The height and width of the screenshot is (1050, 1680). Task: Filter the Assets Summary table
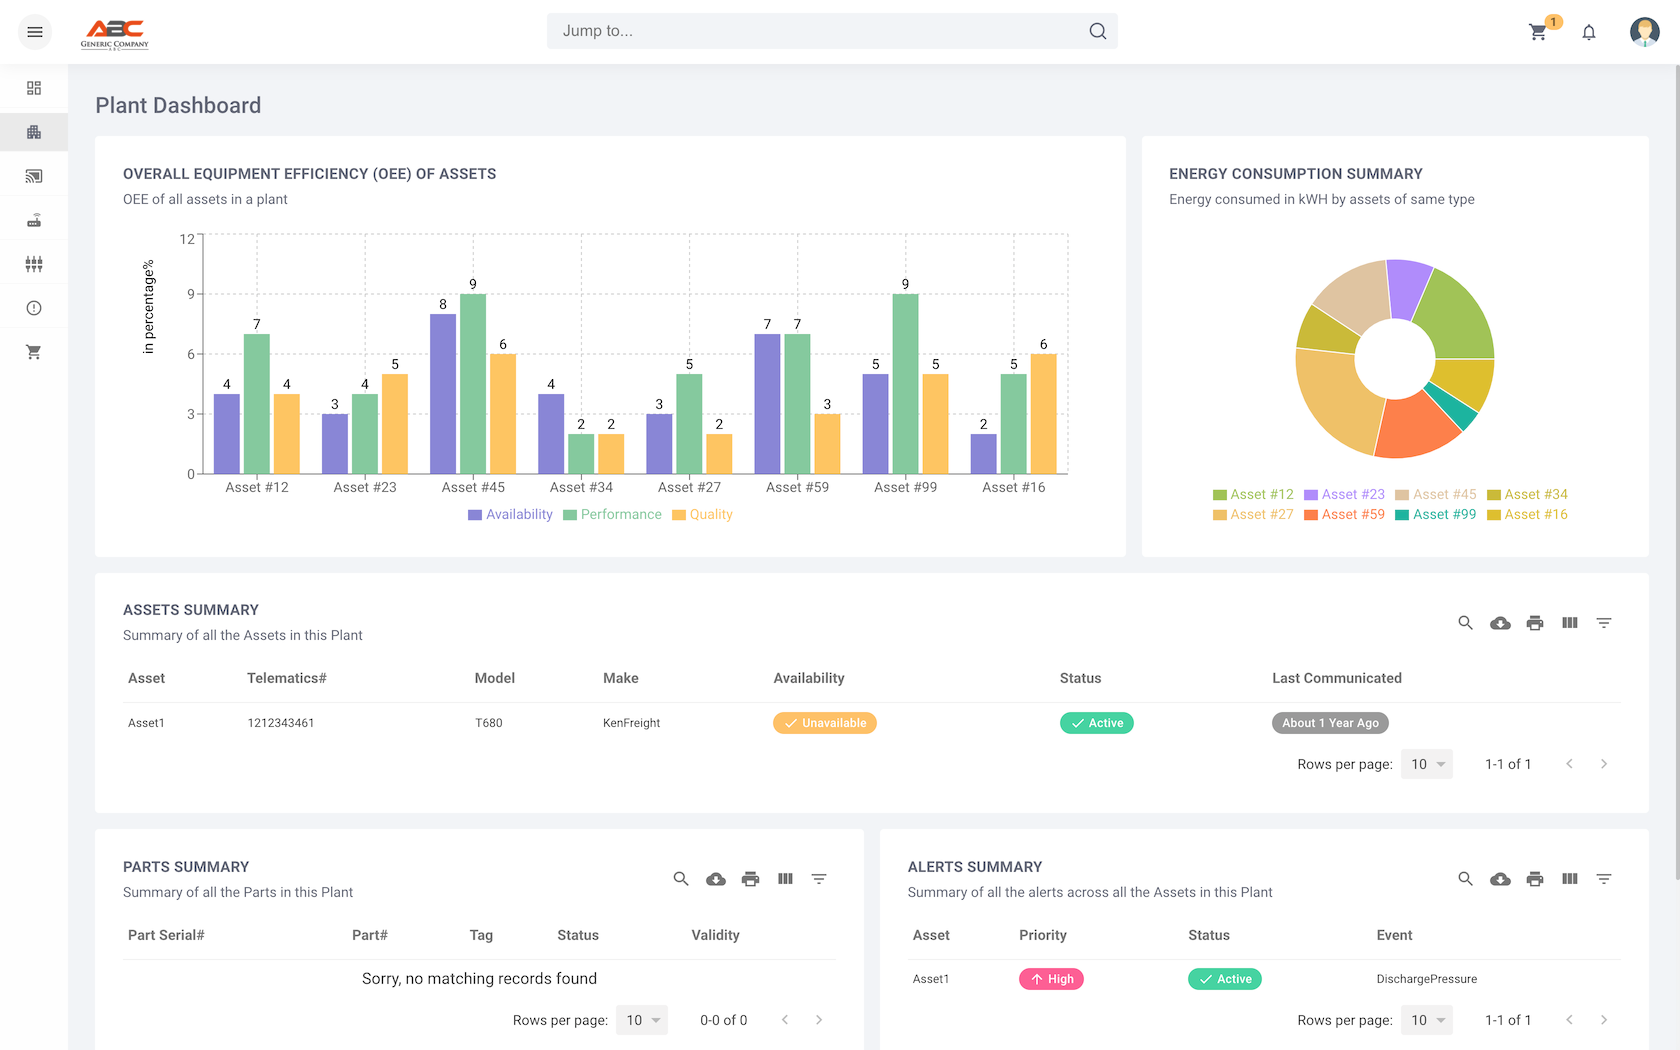coord(1604,623)
